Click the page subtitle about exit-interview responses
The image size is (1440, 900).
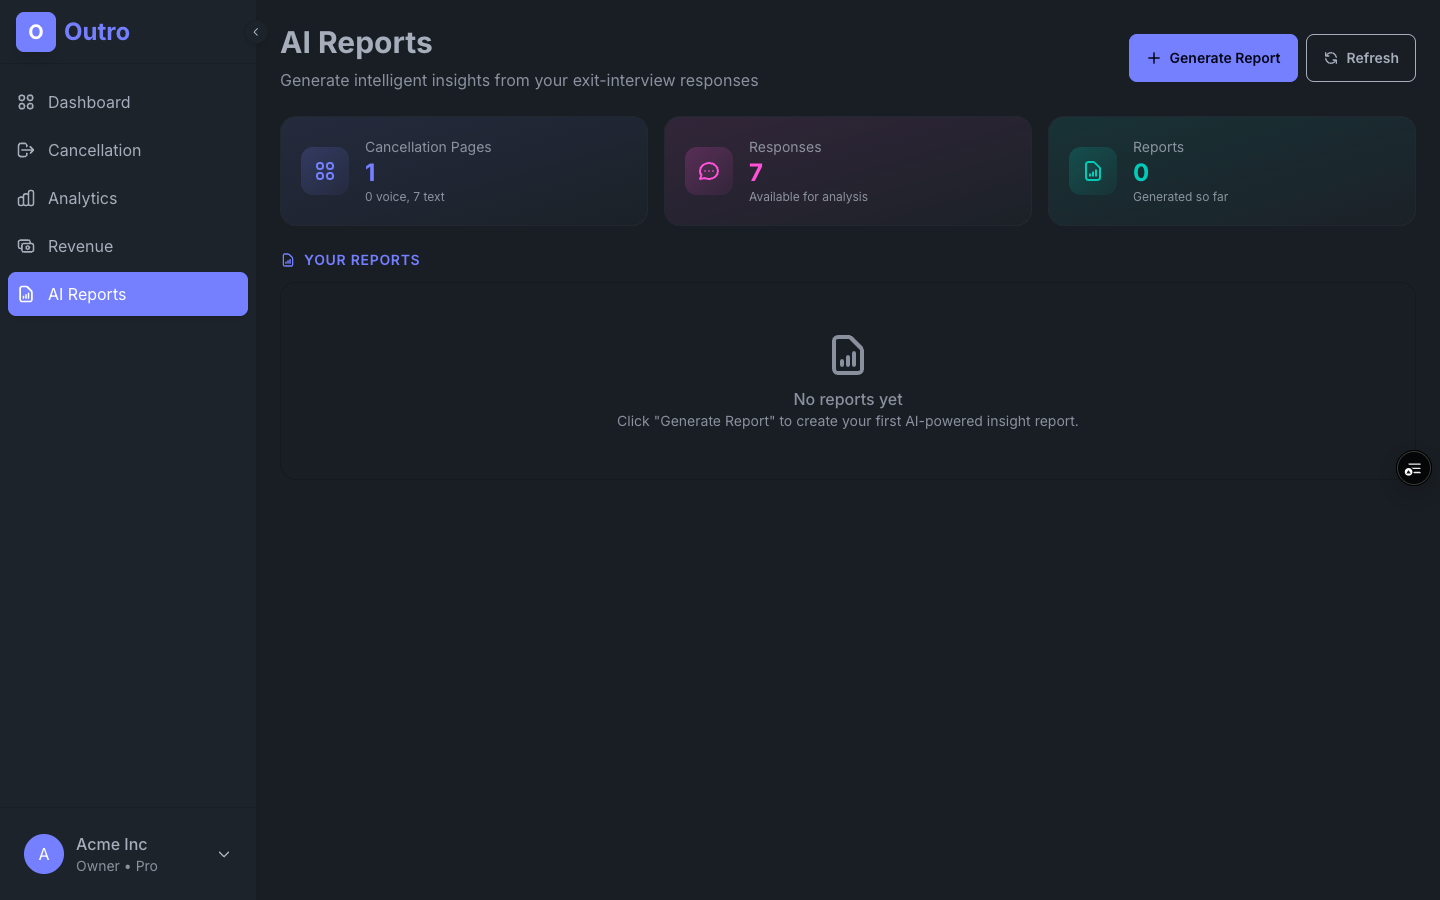coord(519,80)
